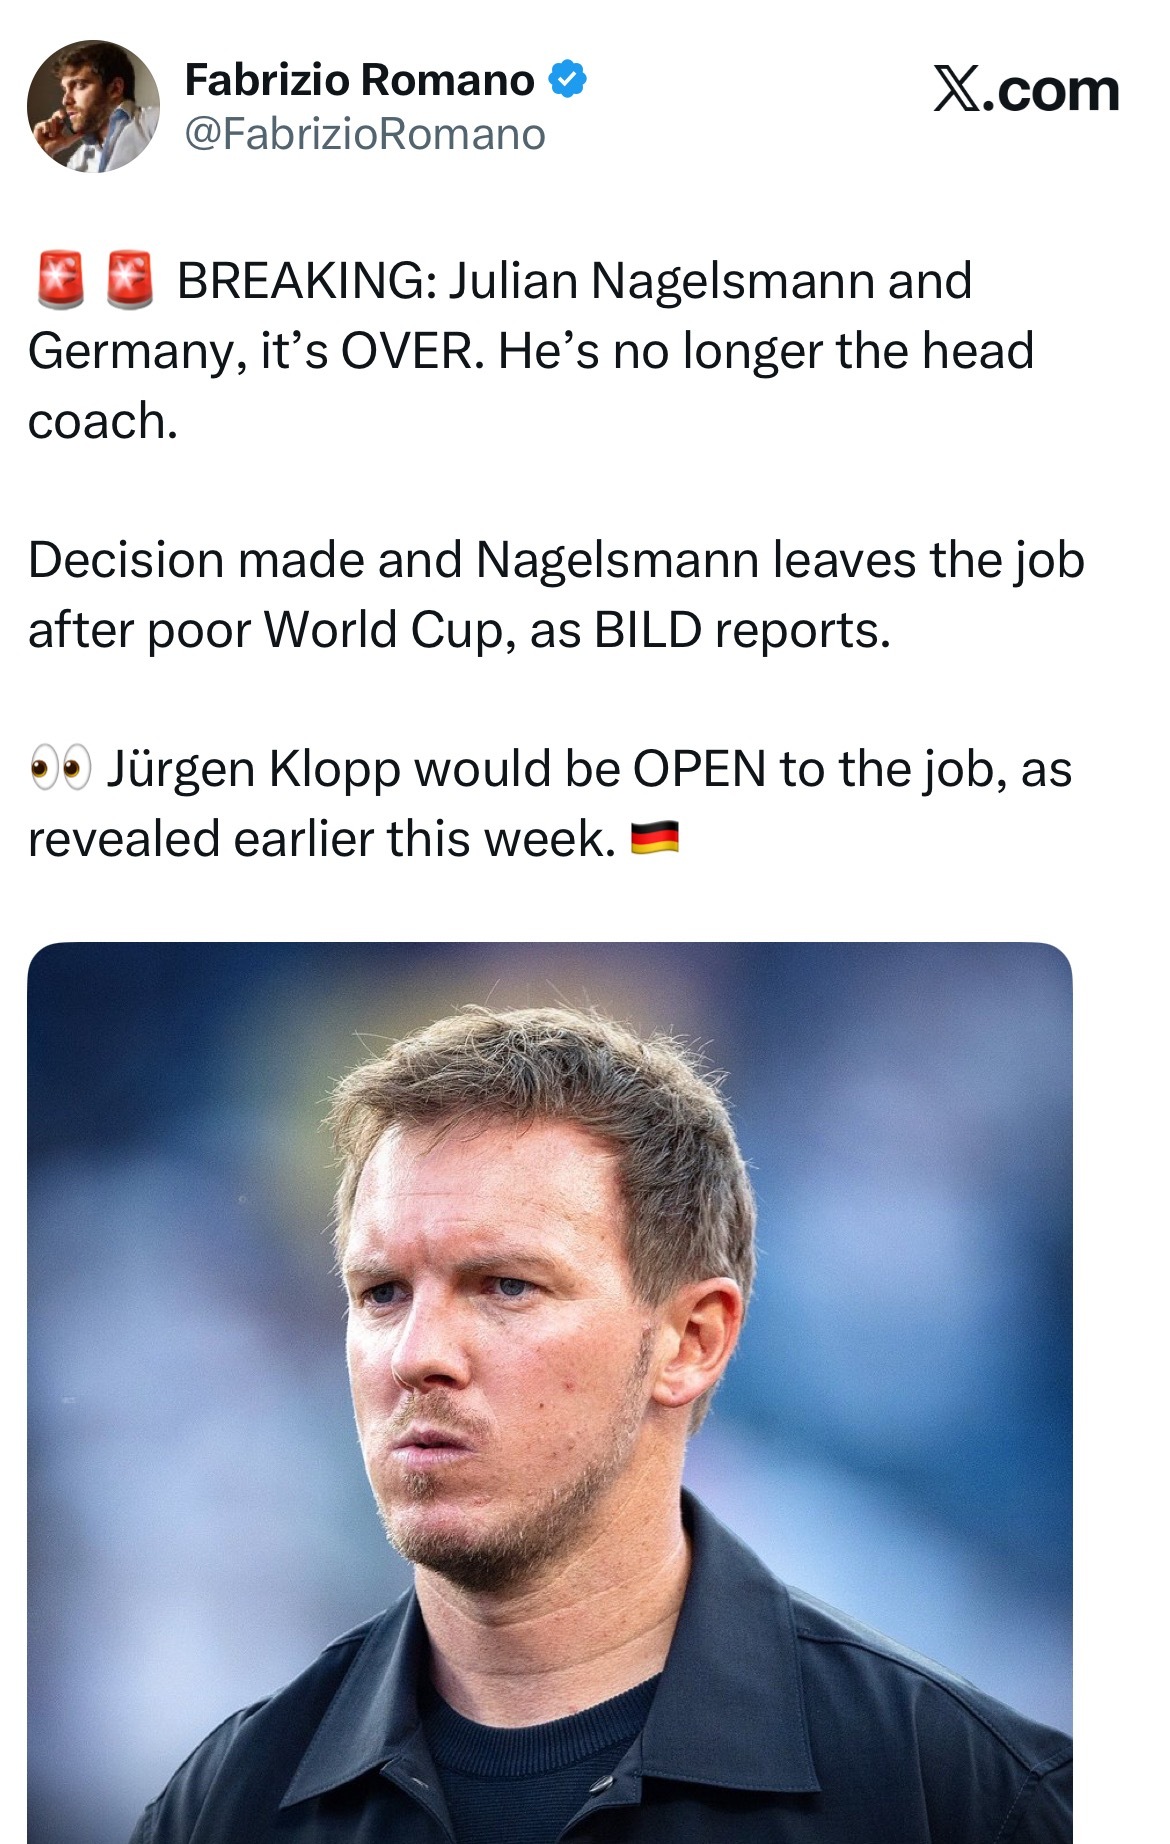
Task: Click 'revealed earlier this week' text
Action: (321, 838)
